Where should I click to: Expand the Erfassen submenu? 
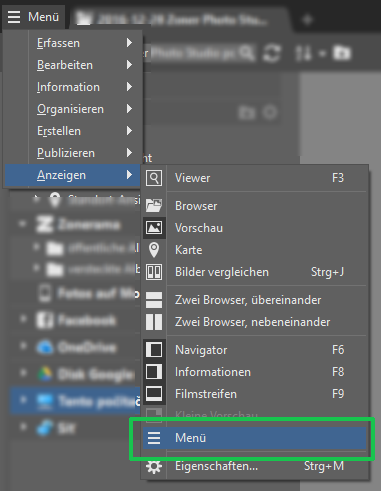tap(86, 43)
